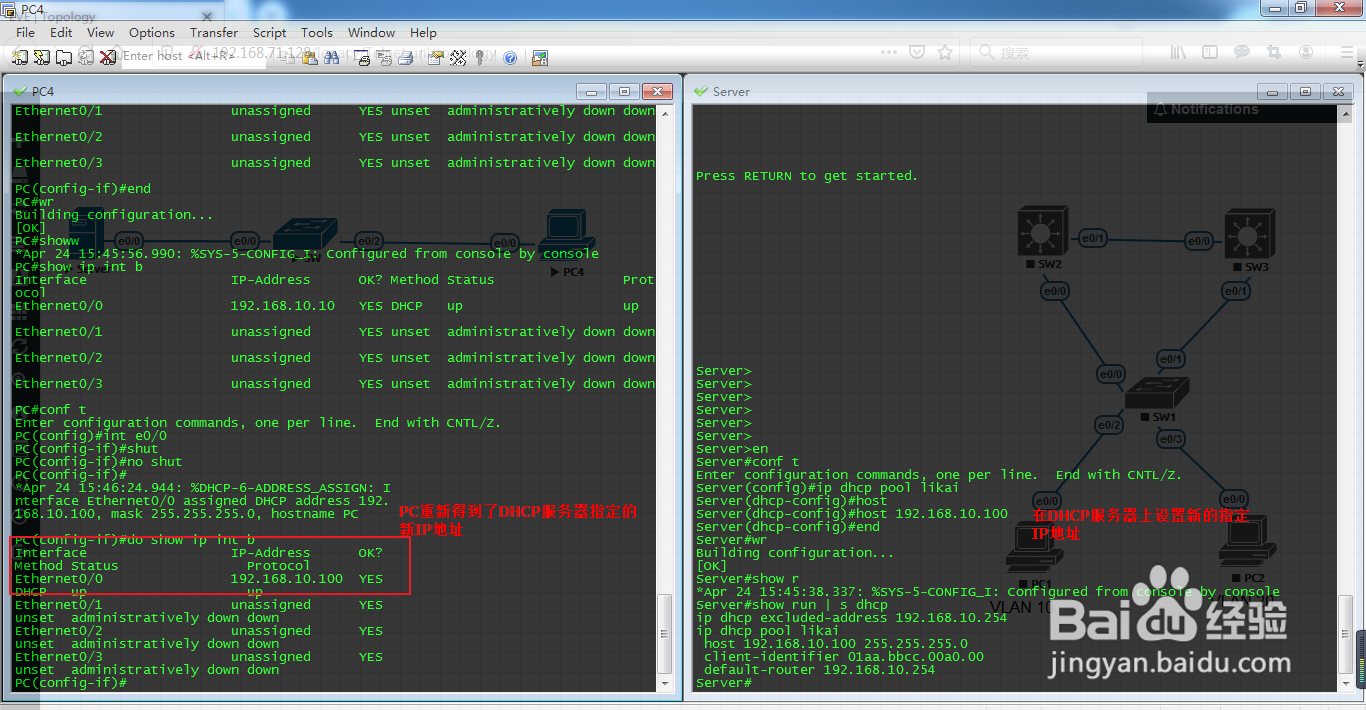Click the blue Help question mark icon

coord(509,57)
